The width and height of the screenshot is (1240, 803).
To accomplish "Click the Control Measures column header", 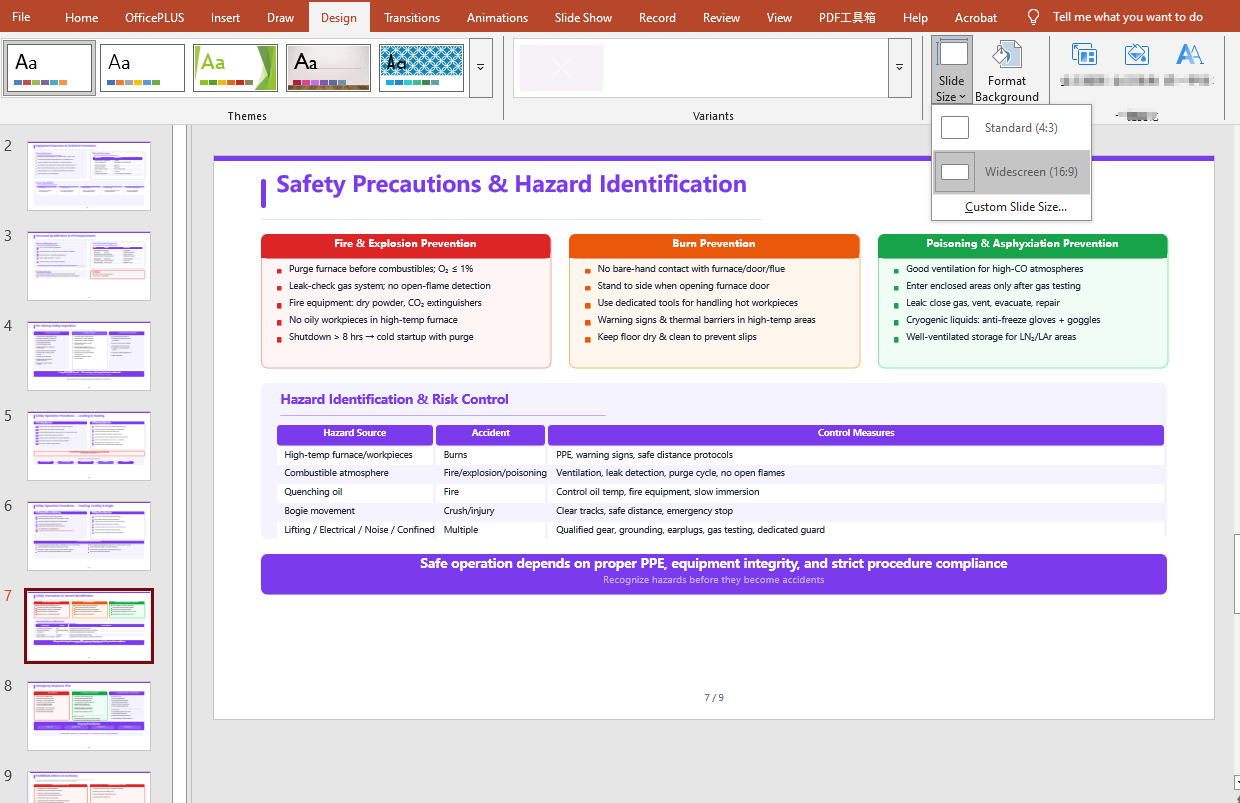I will [x=856, y=434].
